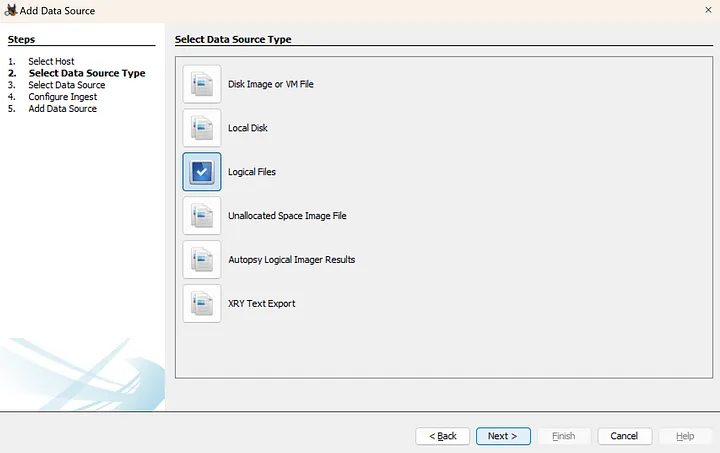Pick the Unallocated Space Image File icon

(x=202, y=216)
